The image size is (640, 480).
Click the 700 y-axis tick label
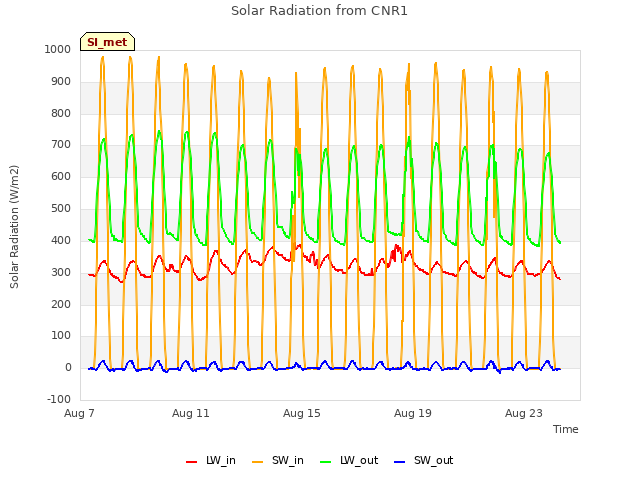pos(61,144)
